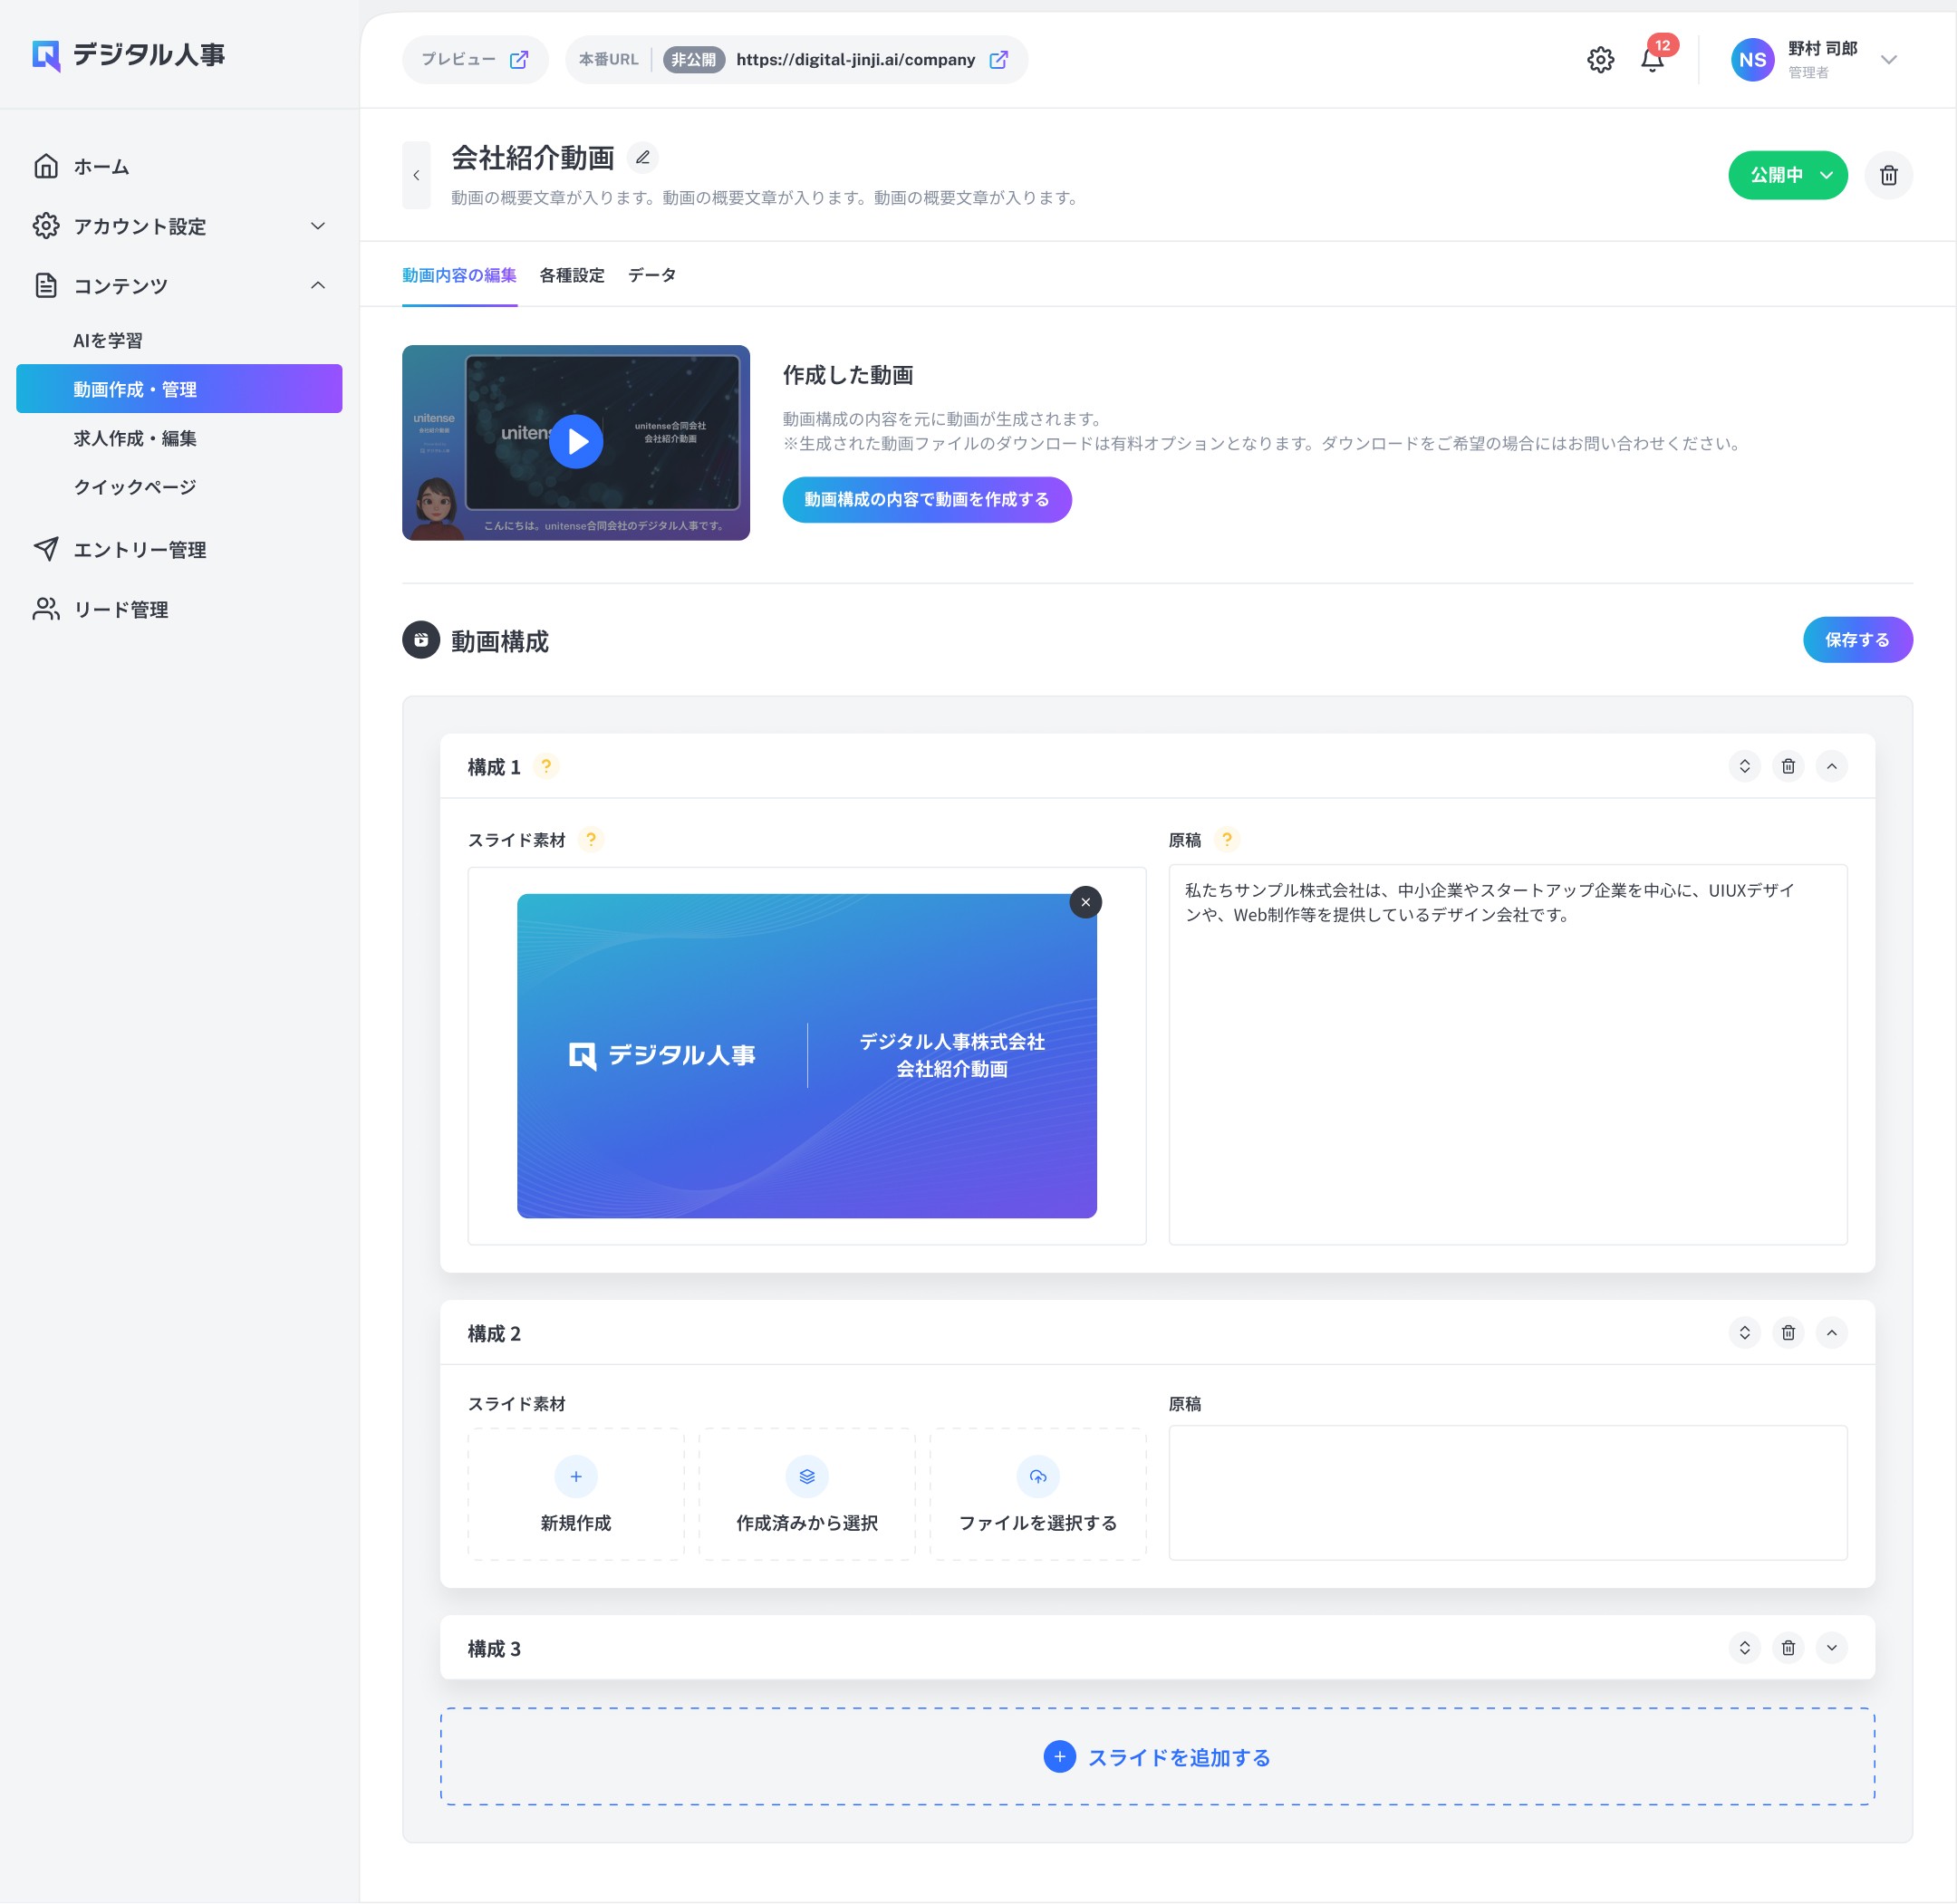
Task: Delete the video using top trash icon
Action: [1888, 175]
